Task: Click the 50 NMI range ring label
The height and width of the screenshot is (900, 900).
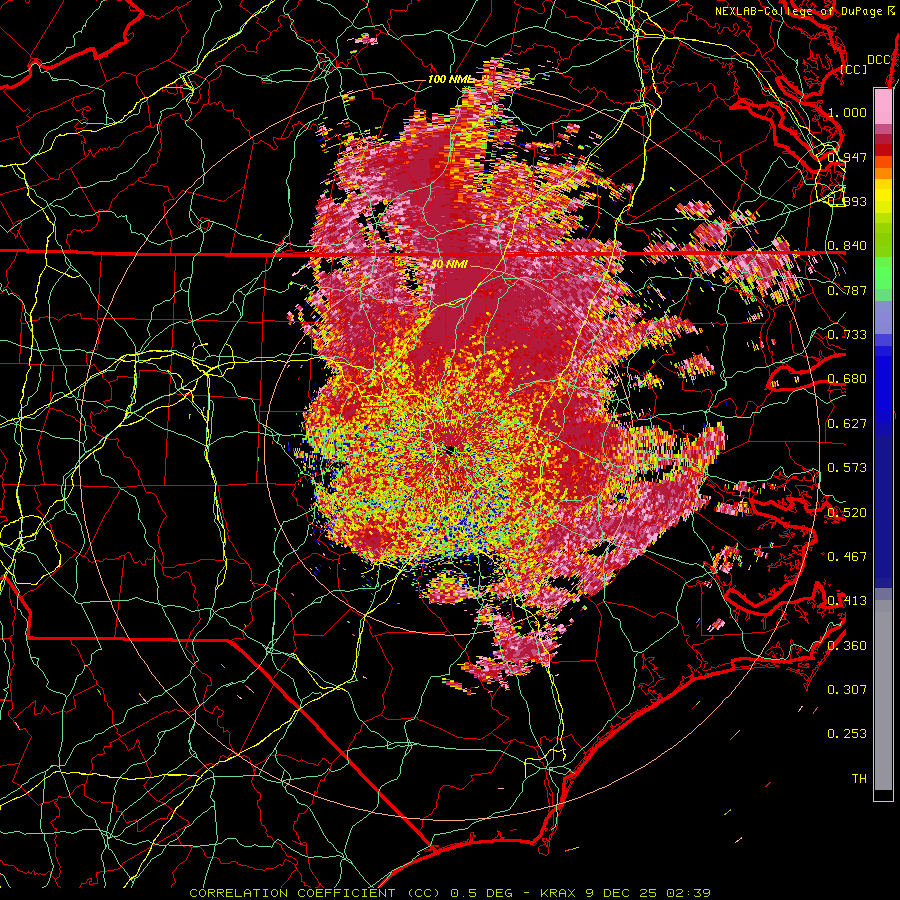Action: [450, 265]
